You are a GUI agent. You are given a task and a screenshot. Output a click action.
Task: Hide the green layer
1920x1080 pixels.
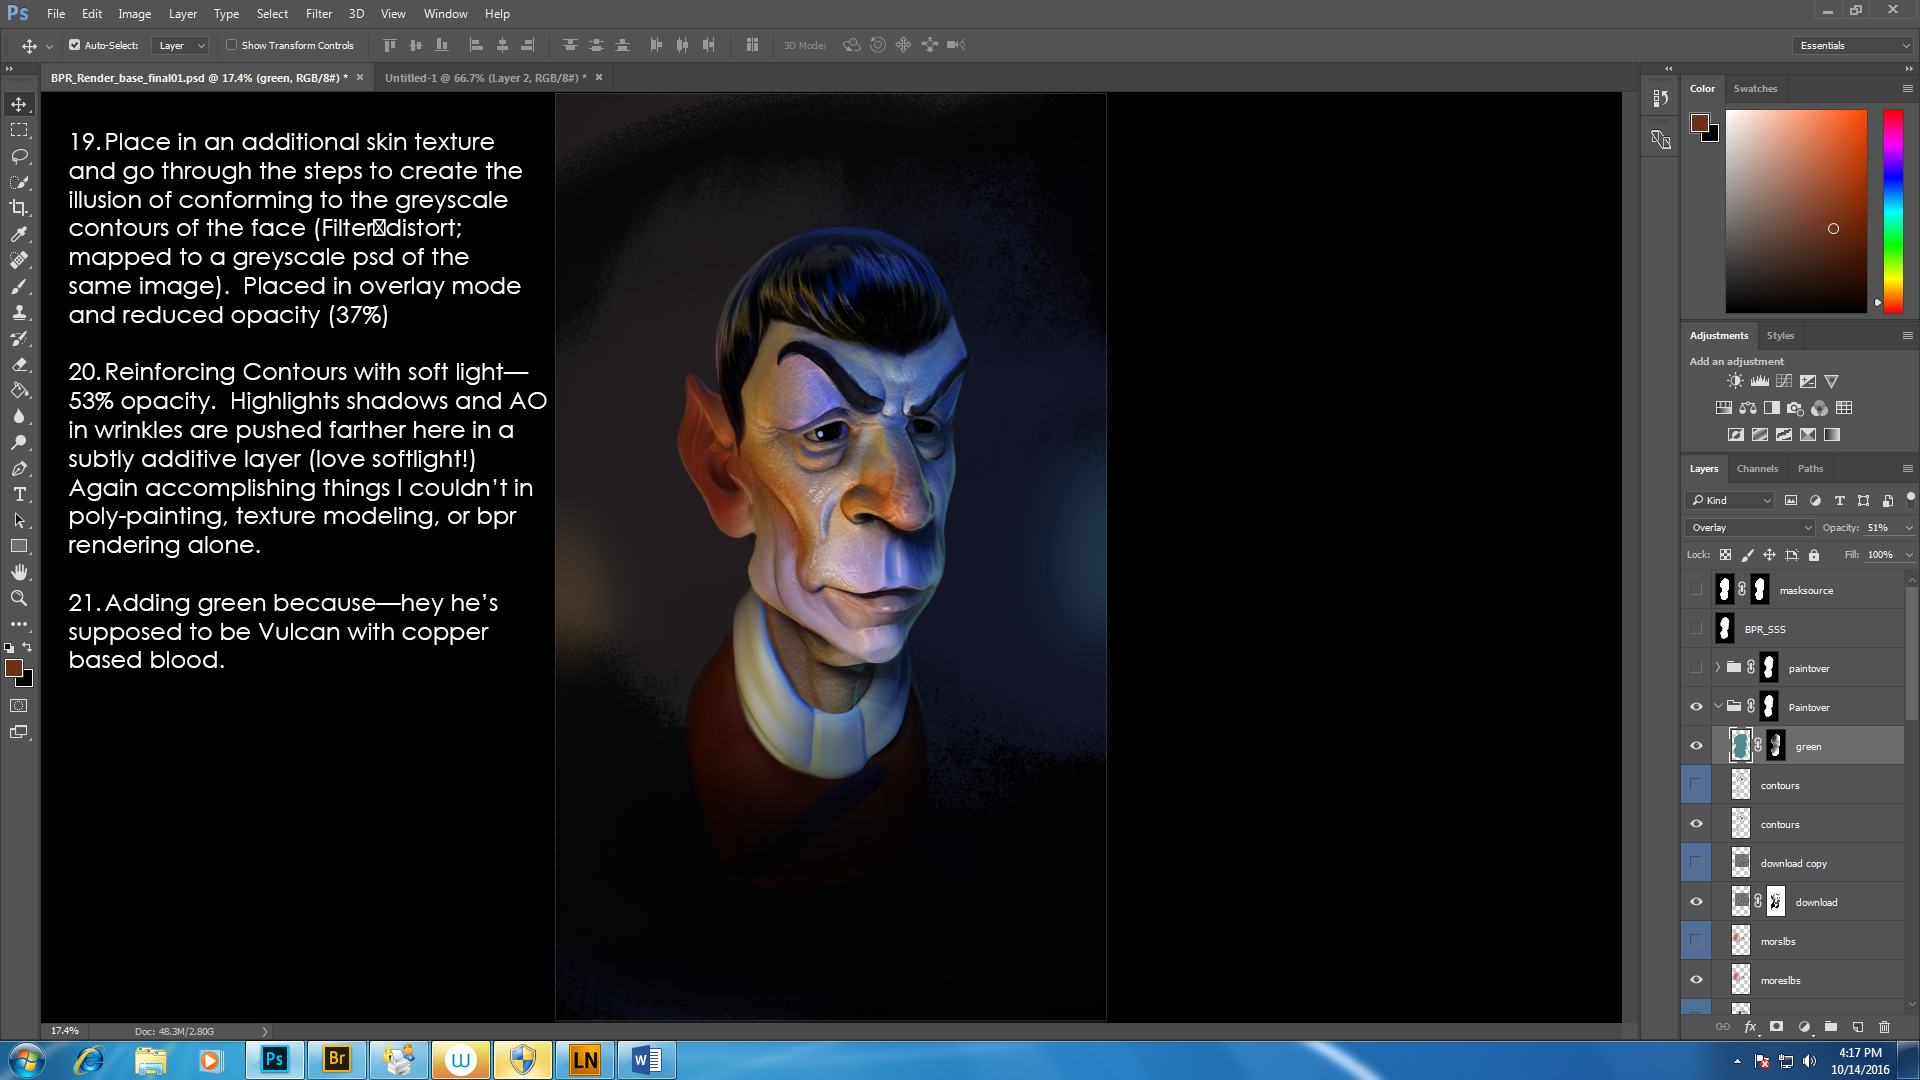pos(1696,746)
